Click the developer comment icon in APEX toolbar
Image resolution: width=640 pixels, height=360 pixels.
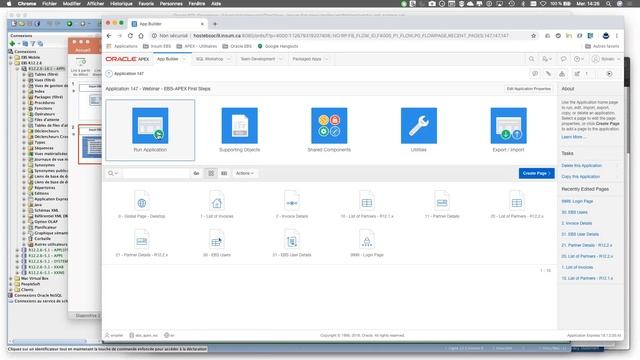click(535, 74)
